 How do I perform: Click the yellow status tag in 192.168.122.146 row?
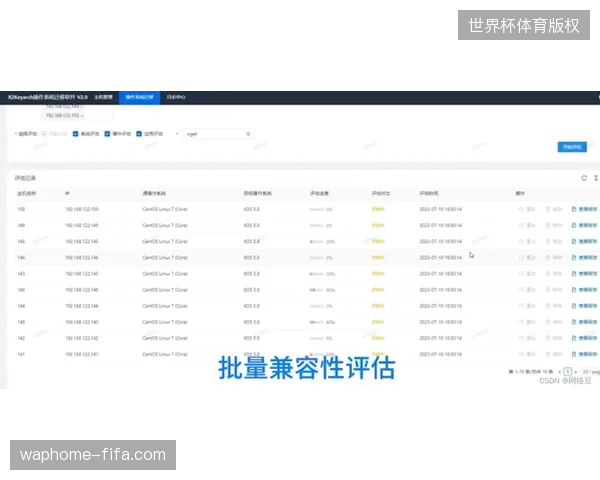[x=378, y=258]
